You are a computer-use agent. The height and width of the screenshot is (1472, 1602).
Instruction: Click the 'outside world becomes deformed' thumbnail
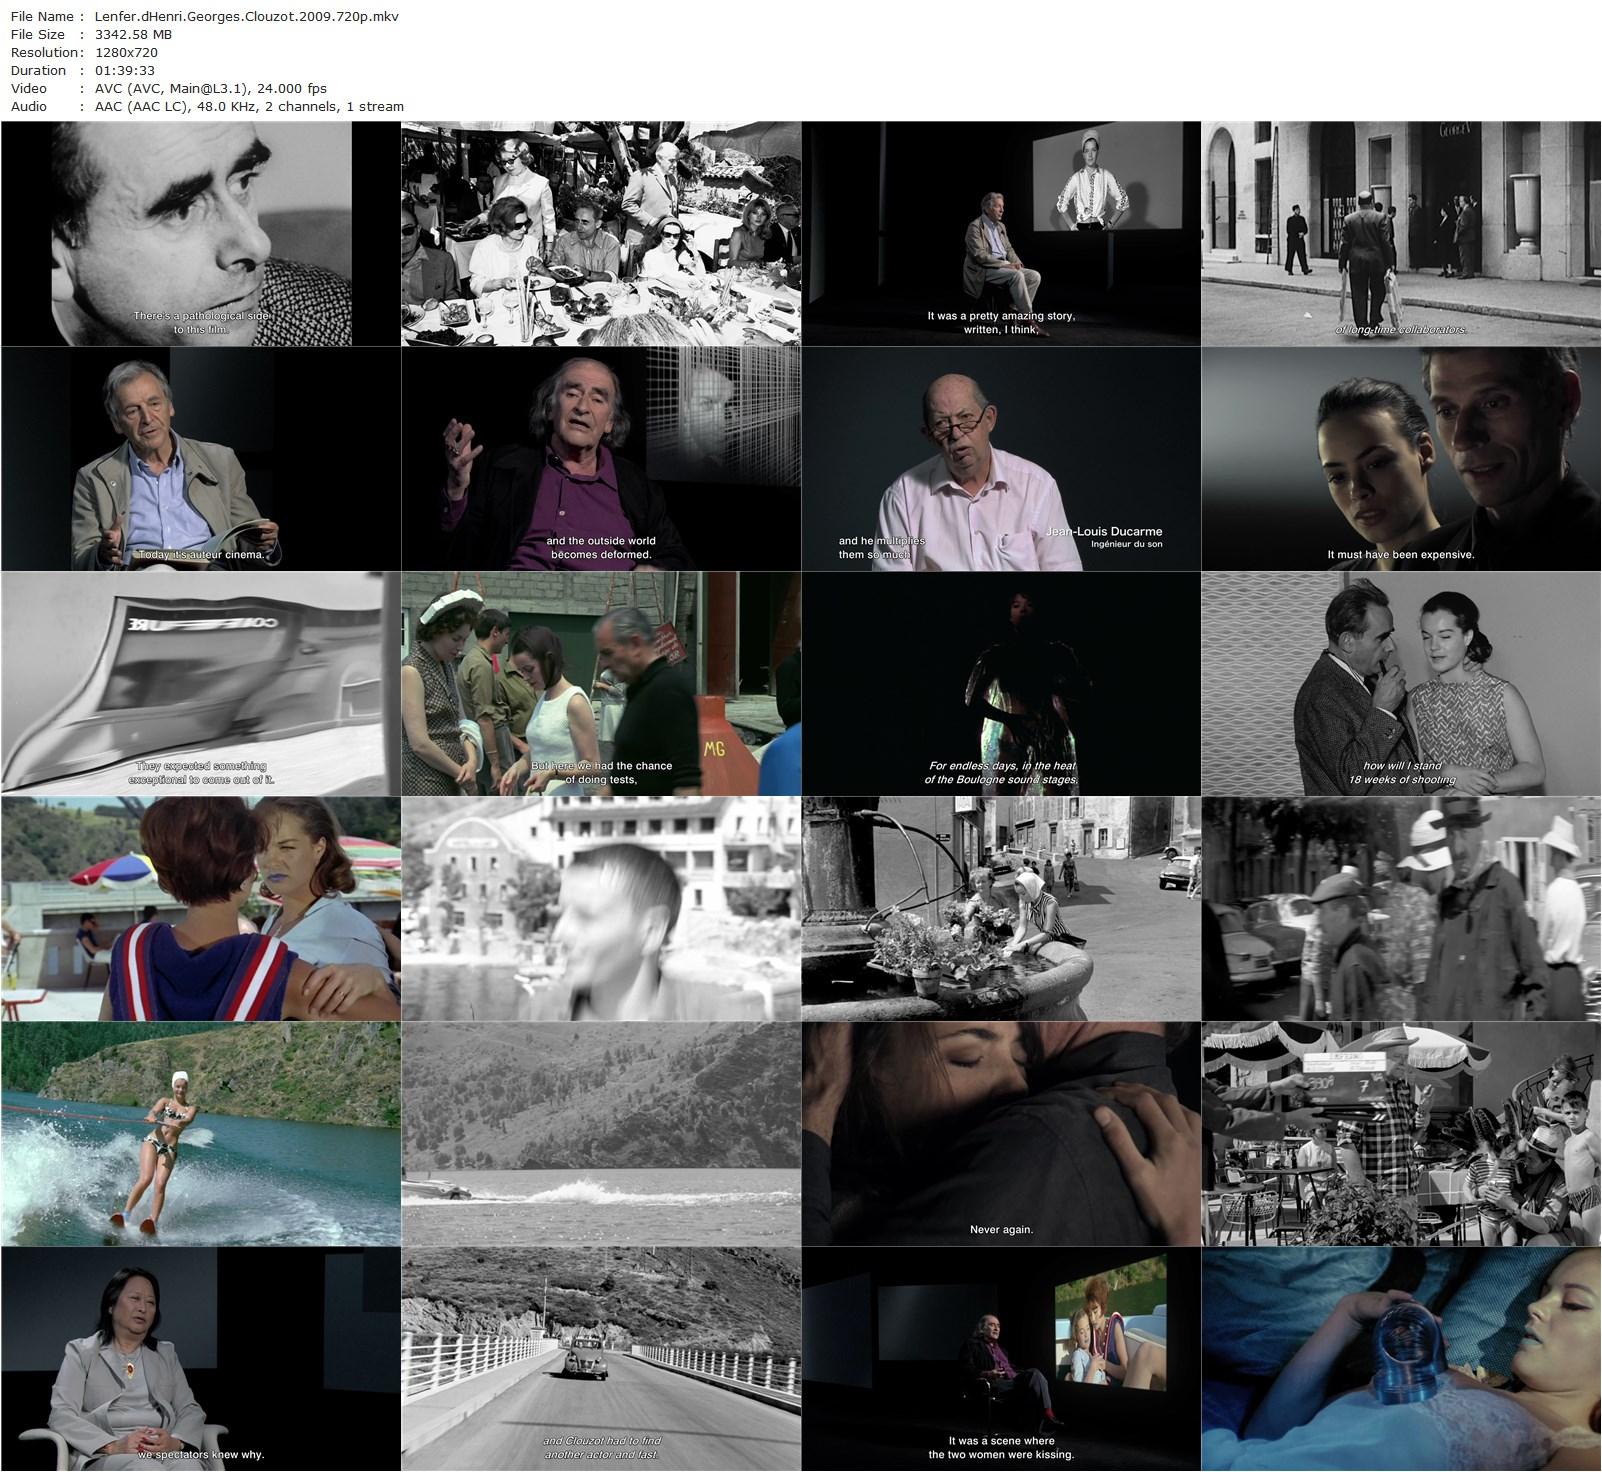coord(600,459)
